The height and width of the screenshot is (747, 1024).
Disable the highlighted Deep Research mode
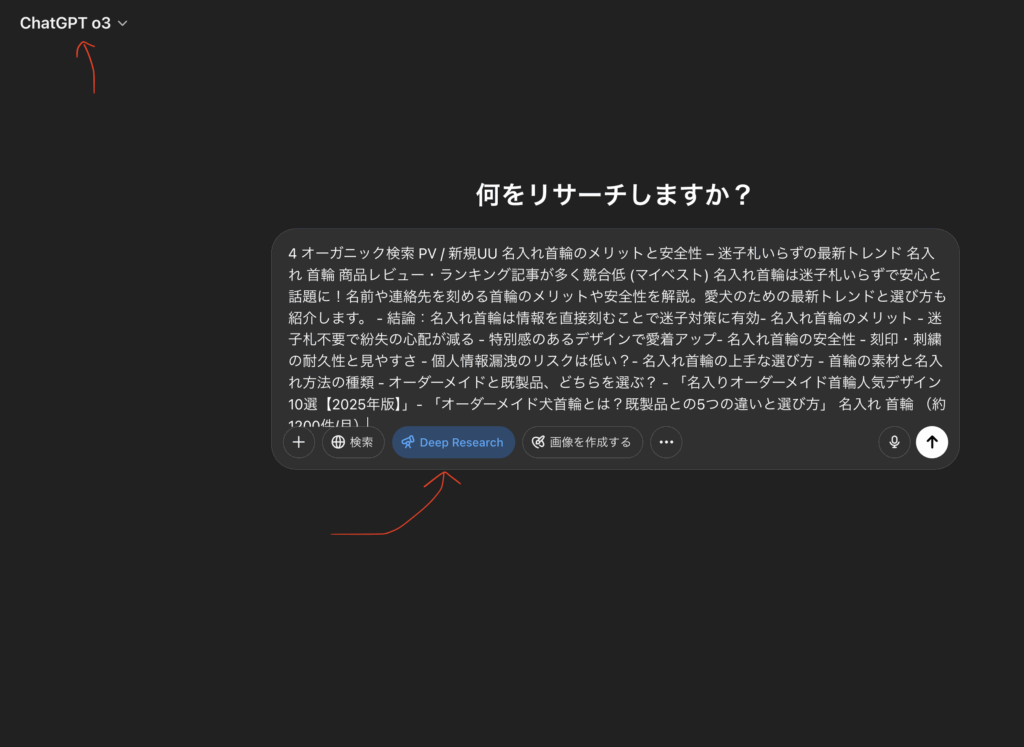(x=453, y=442)
